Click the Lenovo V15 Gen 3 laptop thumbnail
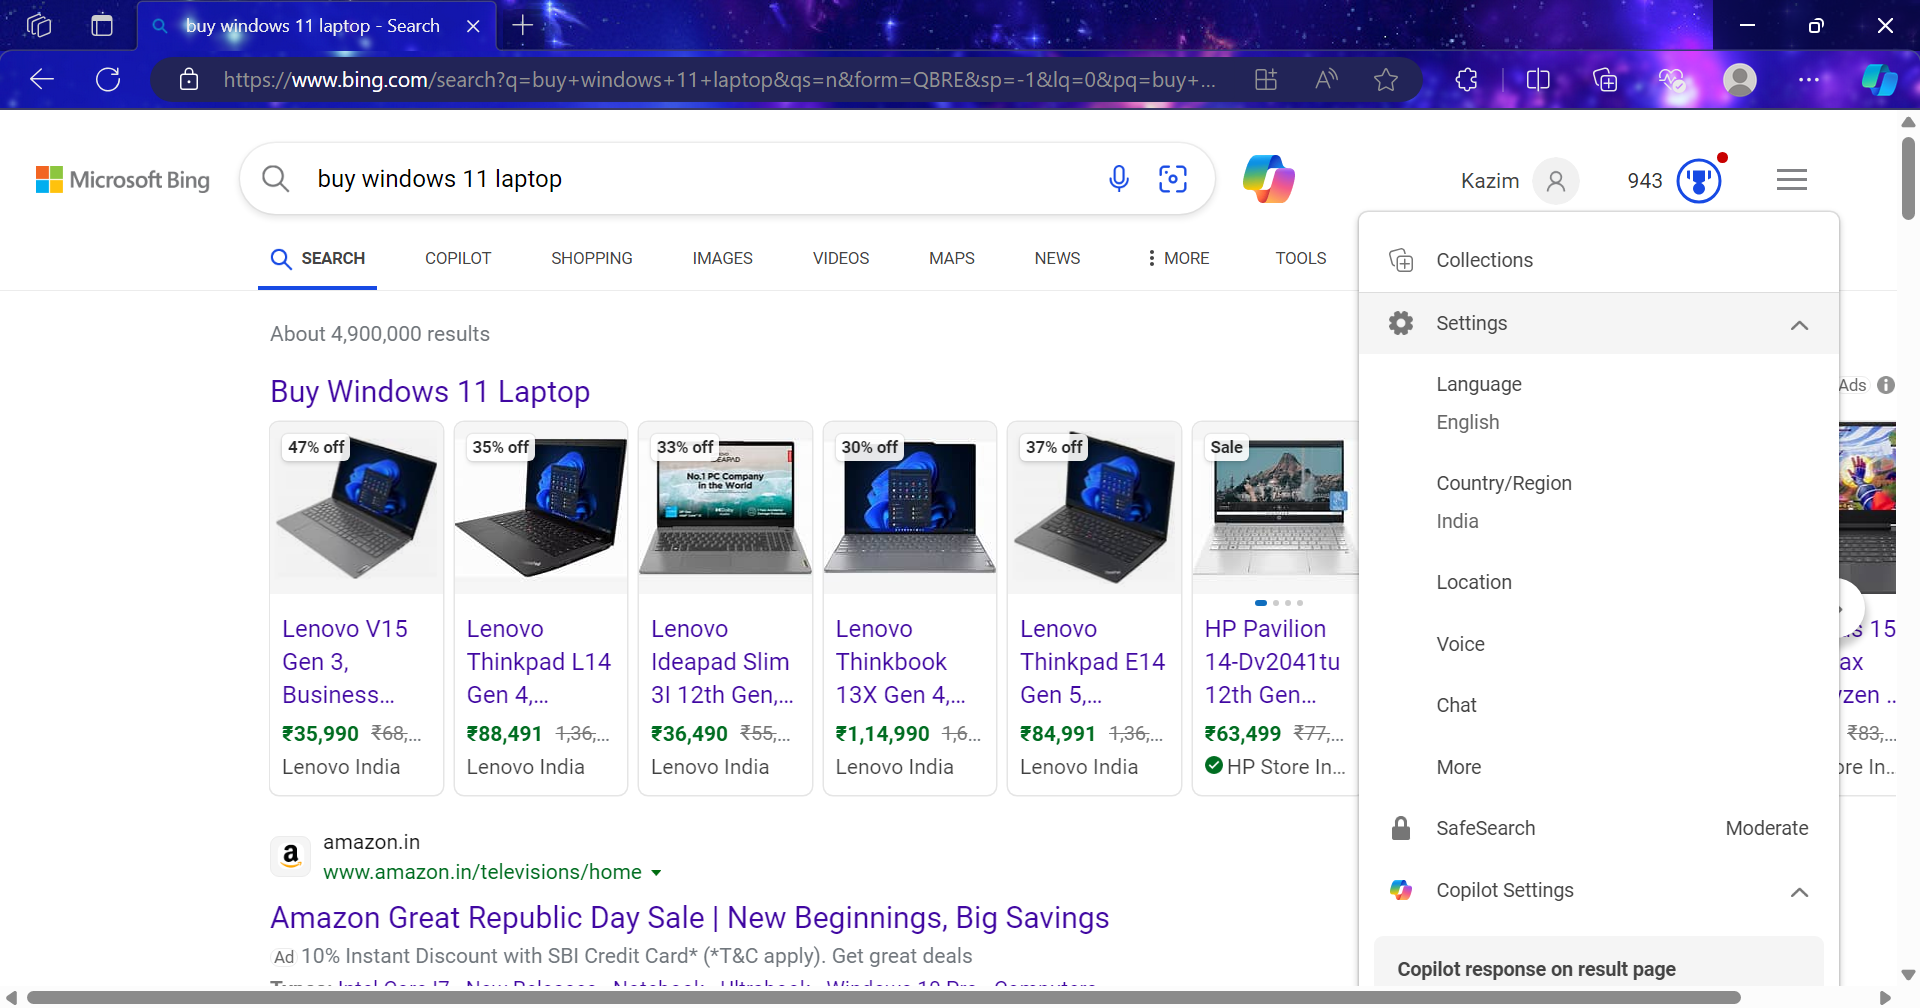The width and height of the screenshot is (1920, 1008). (x=356, y=507)
